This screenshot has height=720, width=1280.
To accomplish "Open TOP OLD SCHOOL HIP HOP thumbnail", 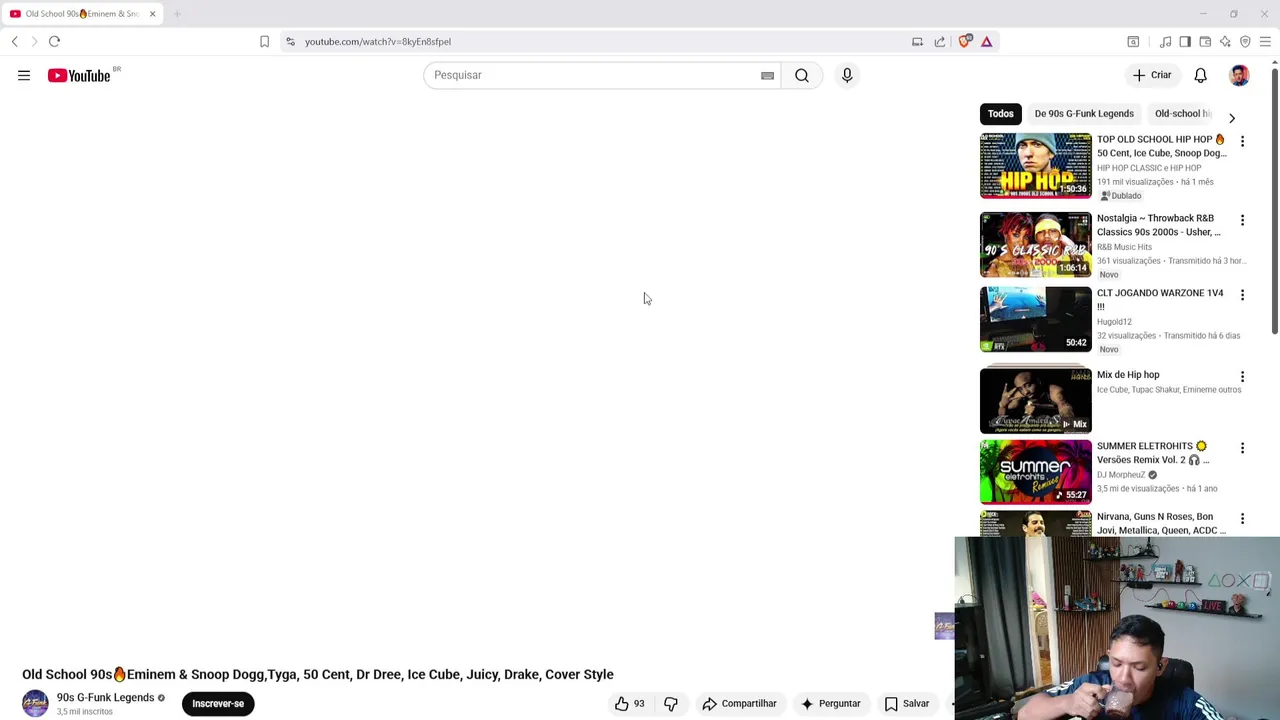I will (1036, 165).
